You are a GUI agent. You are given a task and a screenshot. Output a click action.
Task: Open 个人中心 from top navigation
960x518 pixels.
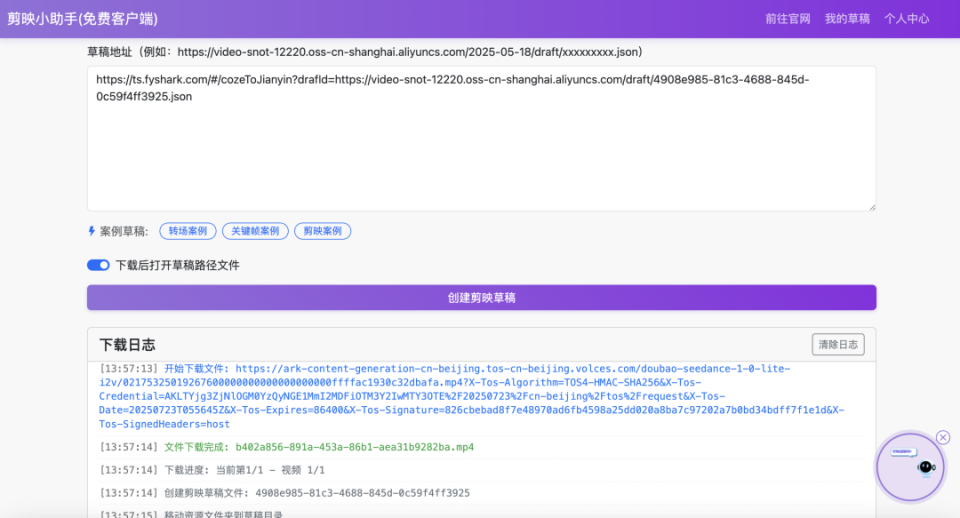point(906,19)
